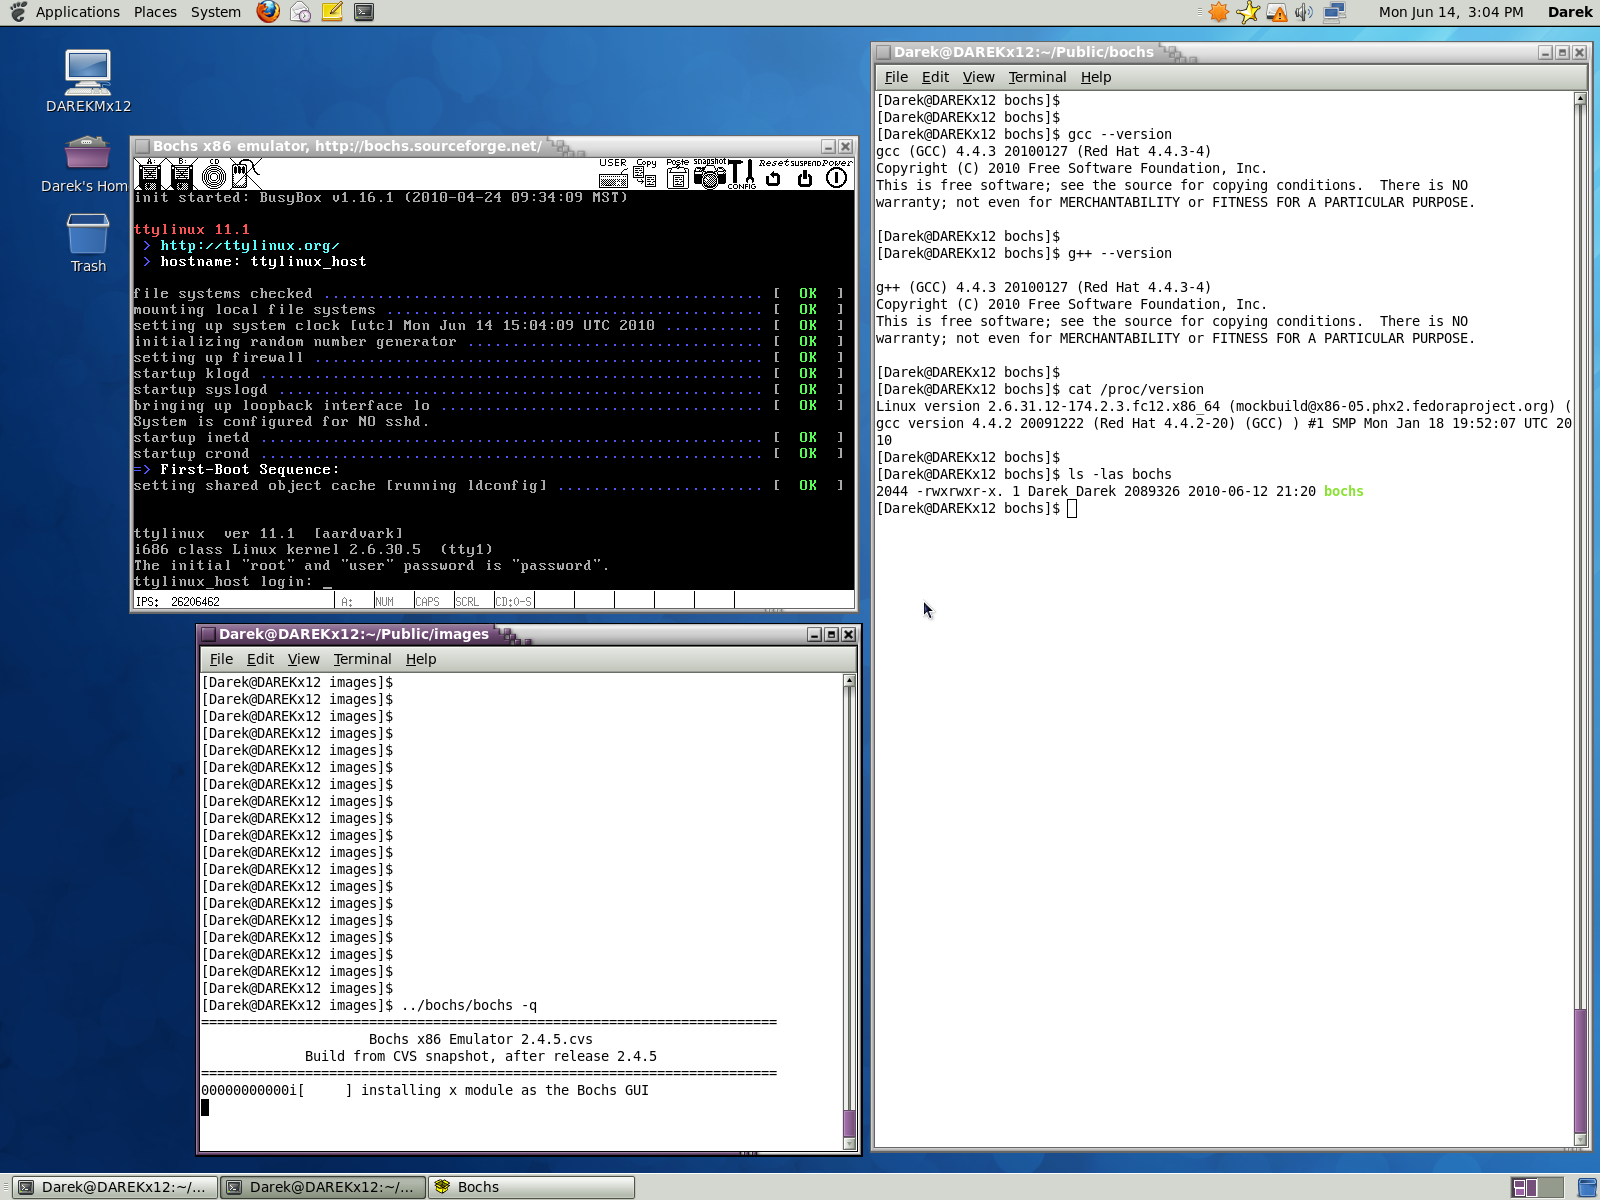This screenshot has width=1600, height=1200.
Task: Click scroll-up arrow in bochs terminal scrollbar
Action: coord(1580,98)
